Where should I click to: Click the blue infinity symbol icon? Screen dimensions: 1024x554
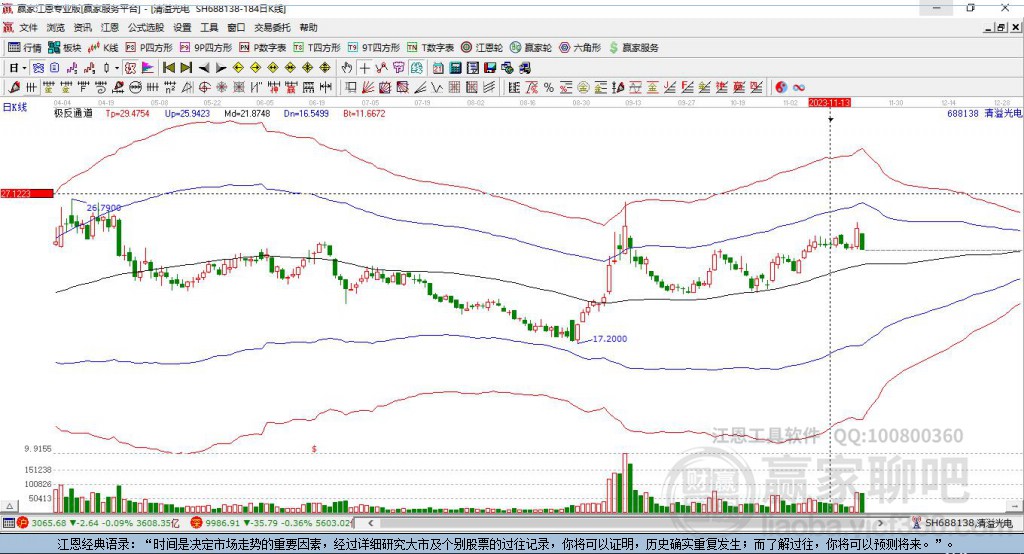799,88
